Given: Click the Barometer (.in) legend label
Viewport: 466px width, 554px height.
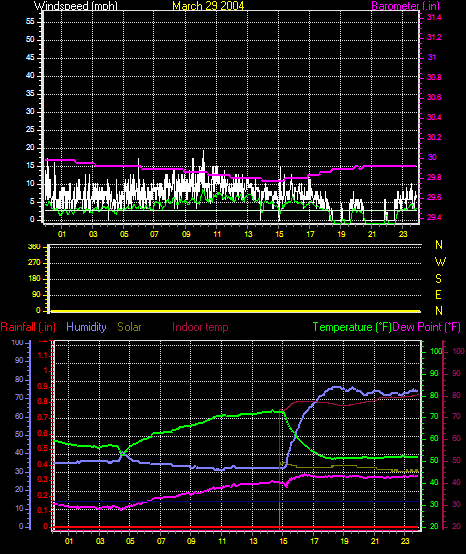Looking at the screenshot, I should (406, 5).
